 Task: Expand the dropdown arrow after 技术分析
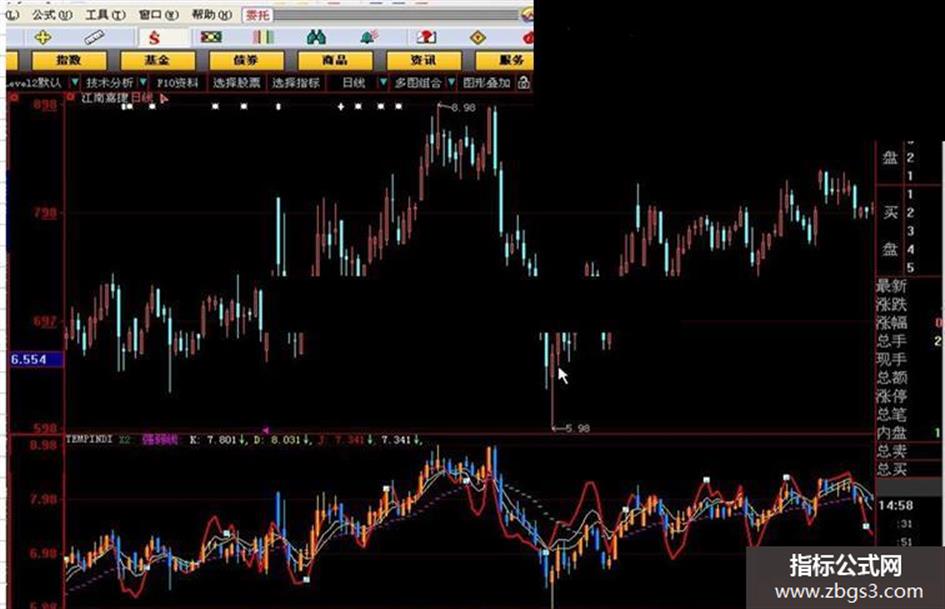143,82
